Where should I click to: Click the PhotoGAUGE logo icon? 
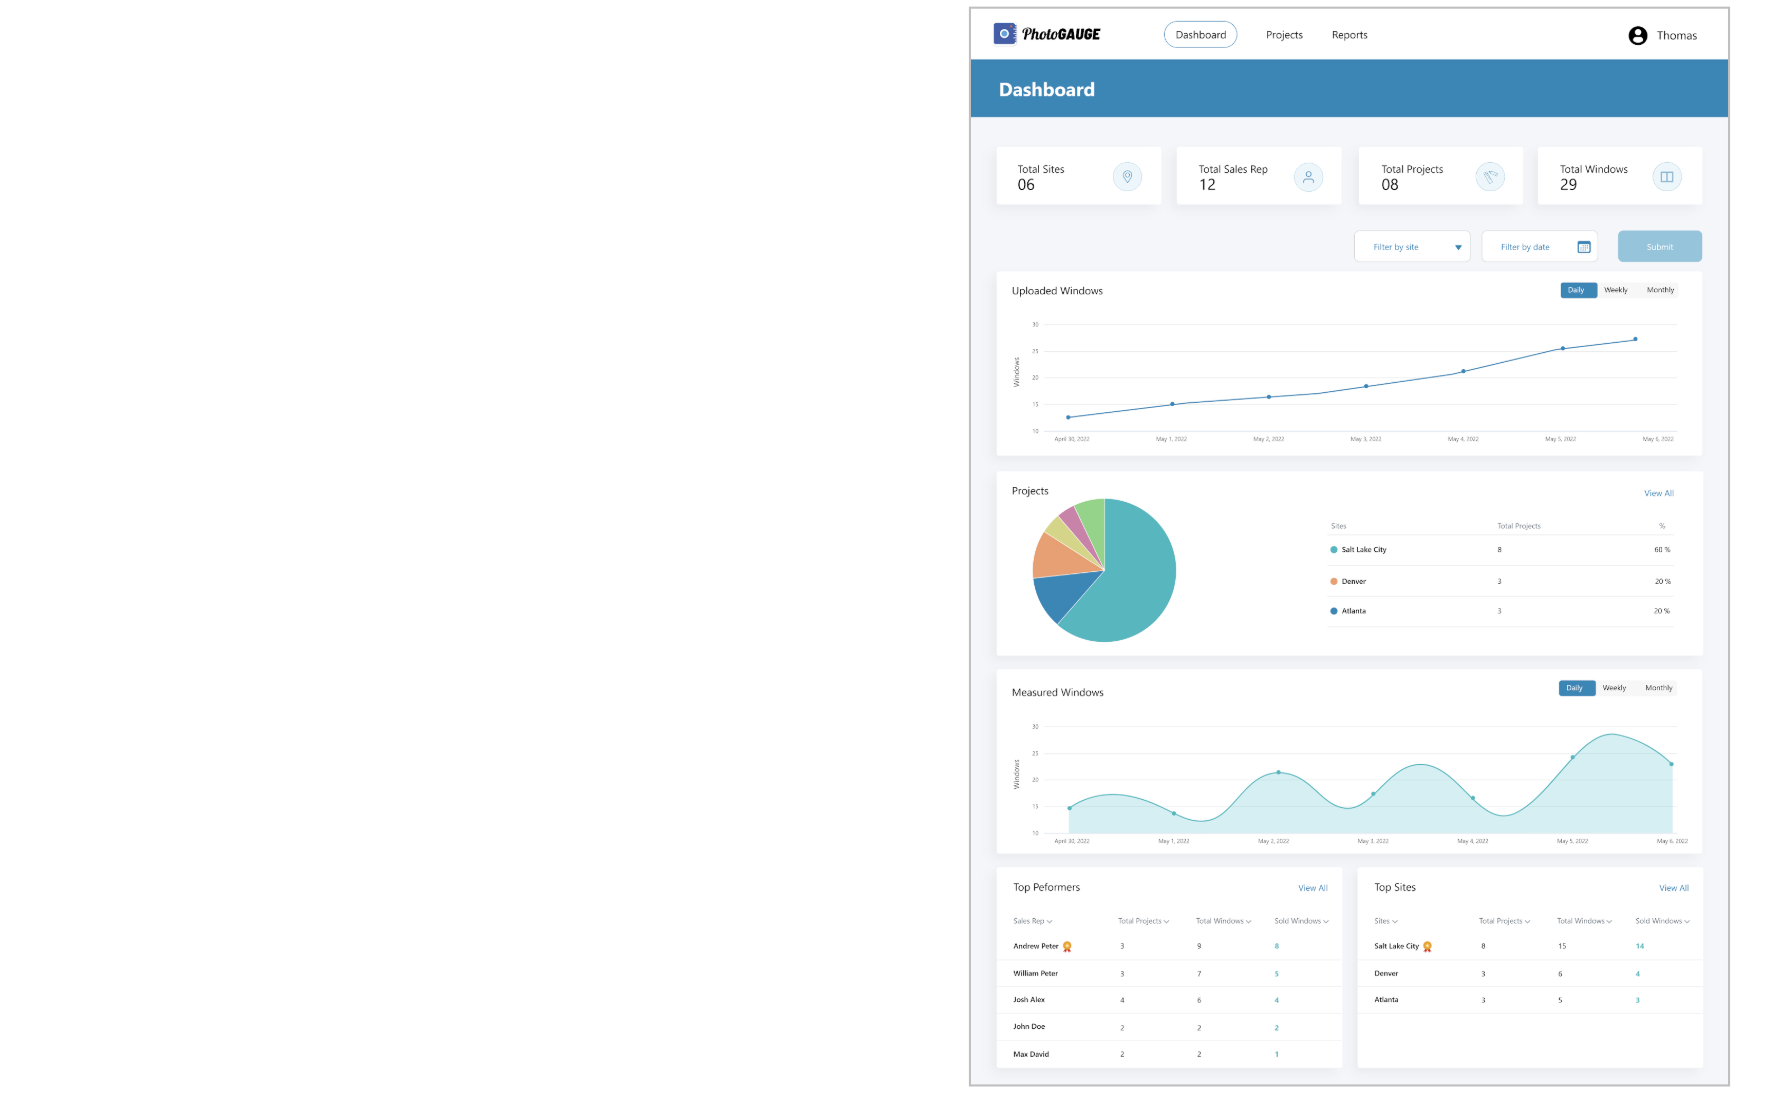coord(1004,34)
